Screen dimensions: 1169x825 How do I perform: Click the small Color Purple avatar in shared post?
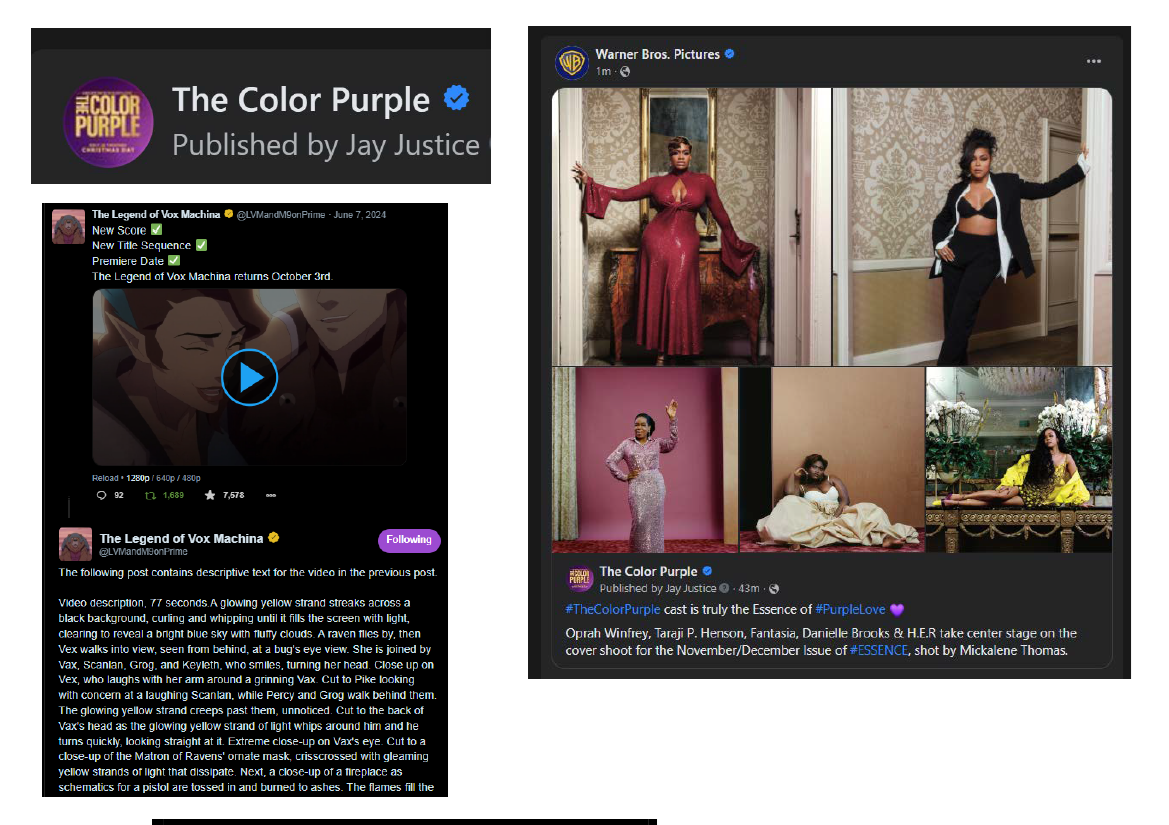pos(579,578)
